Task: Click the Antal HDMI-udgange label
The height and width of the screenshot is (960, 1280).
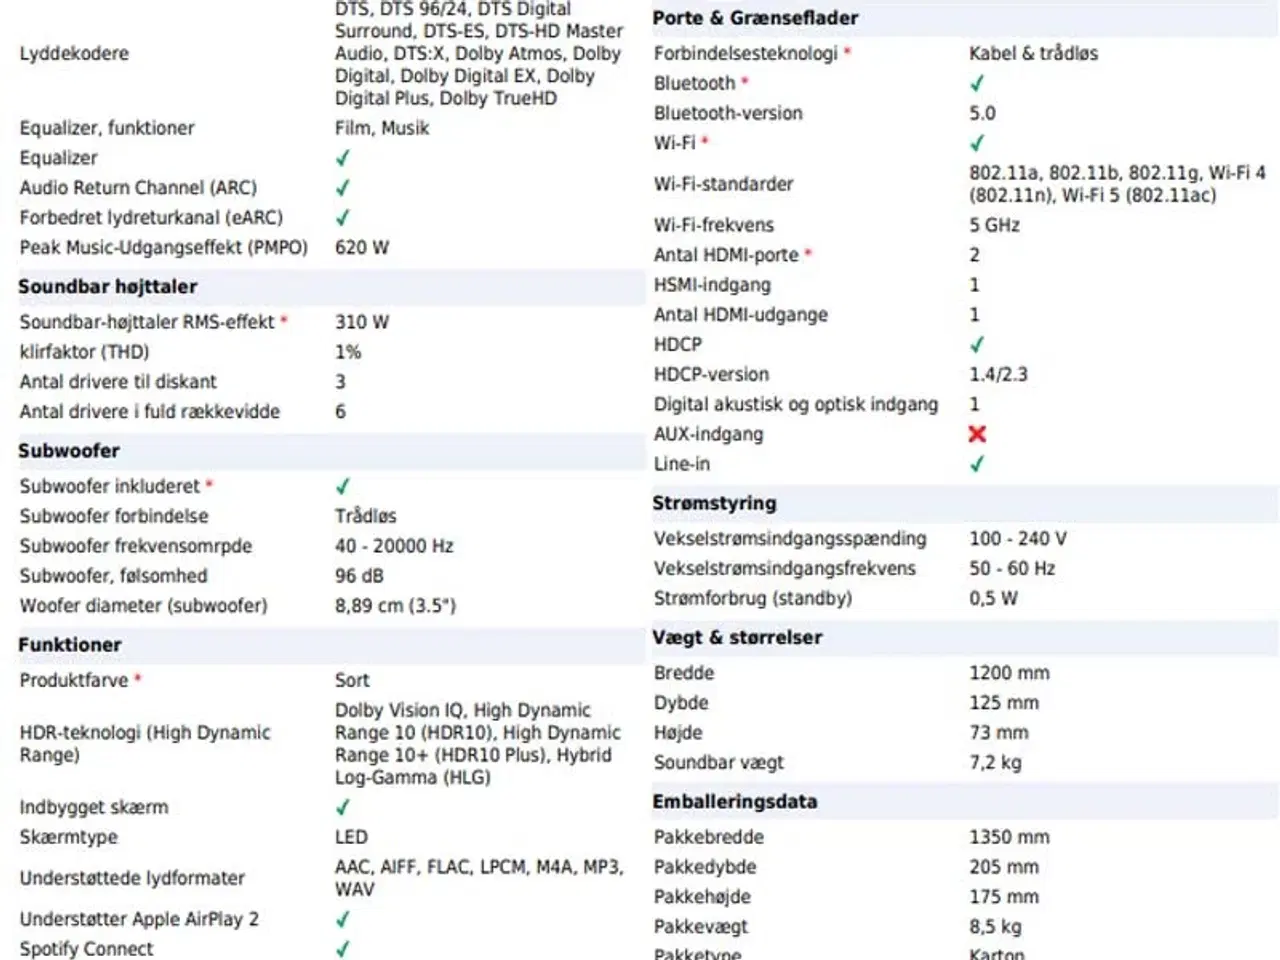Action: [741, 315]
